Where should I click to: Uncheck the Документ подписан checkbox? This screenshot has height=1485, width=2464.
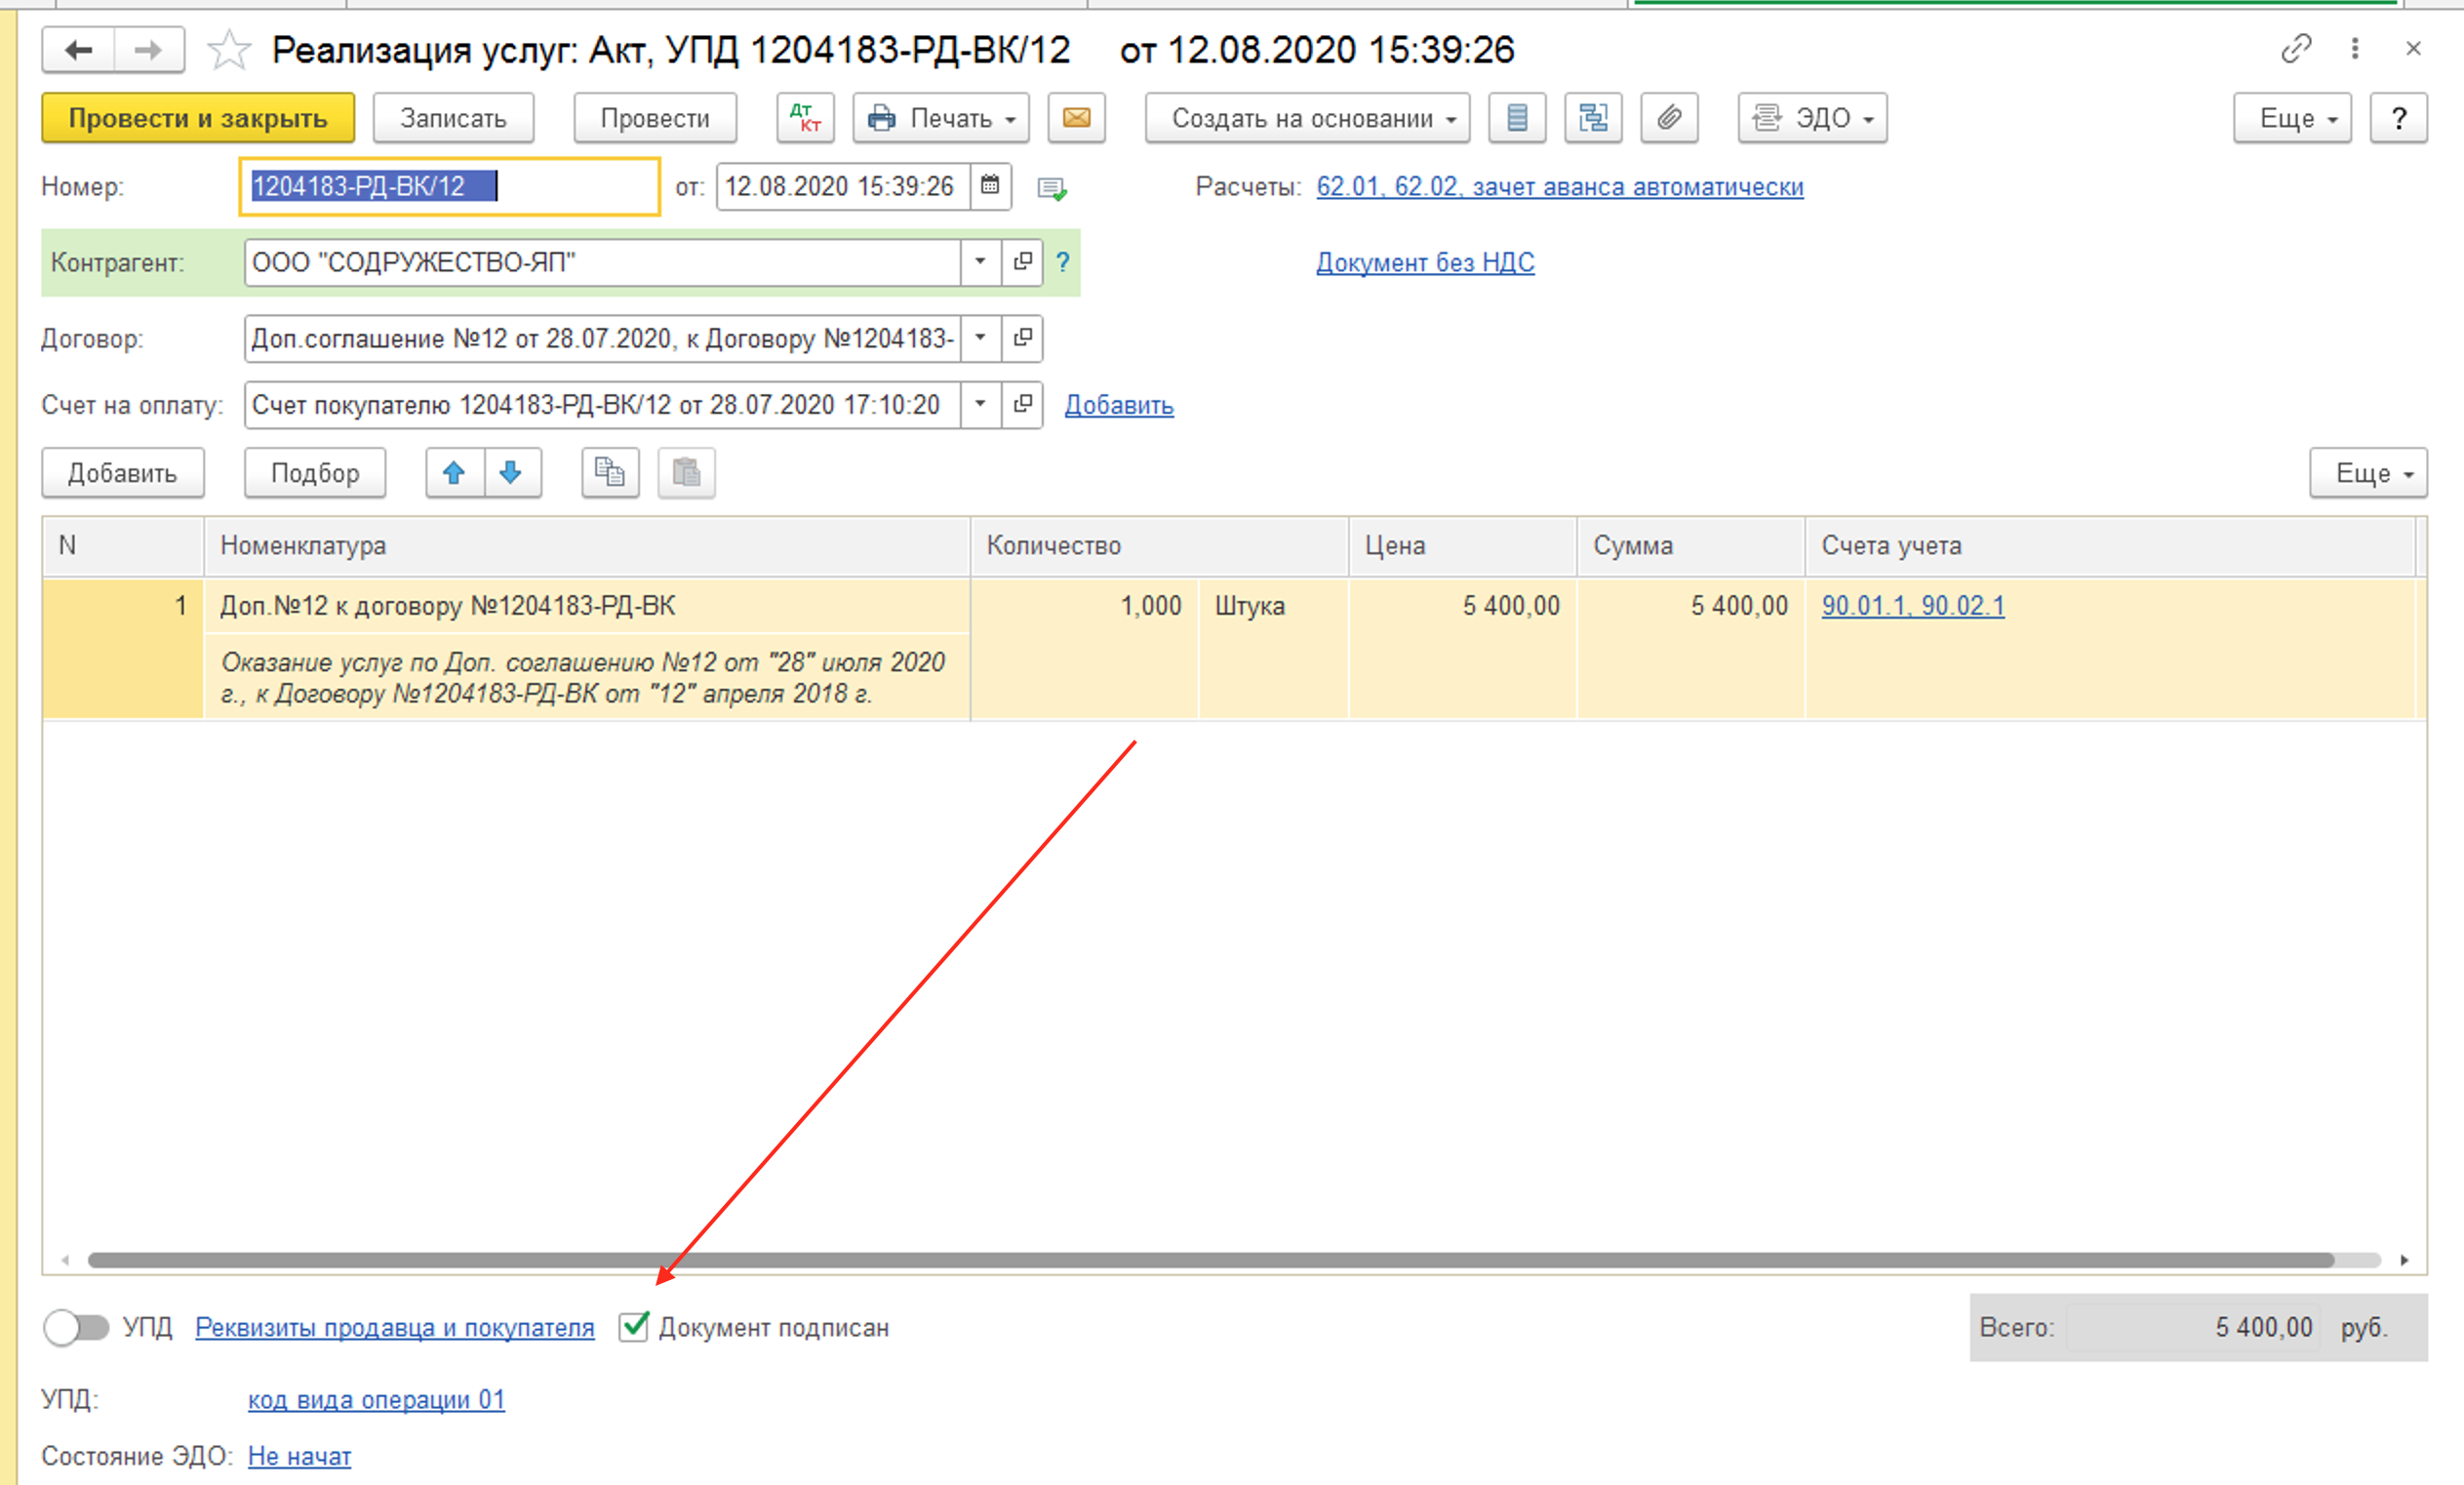pyautogui.click(x=634, y=1327)
